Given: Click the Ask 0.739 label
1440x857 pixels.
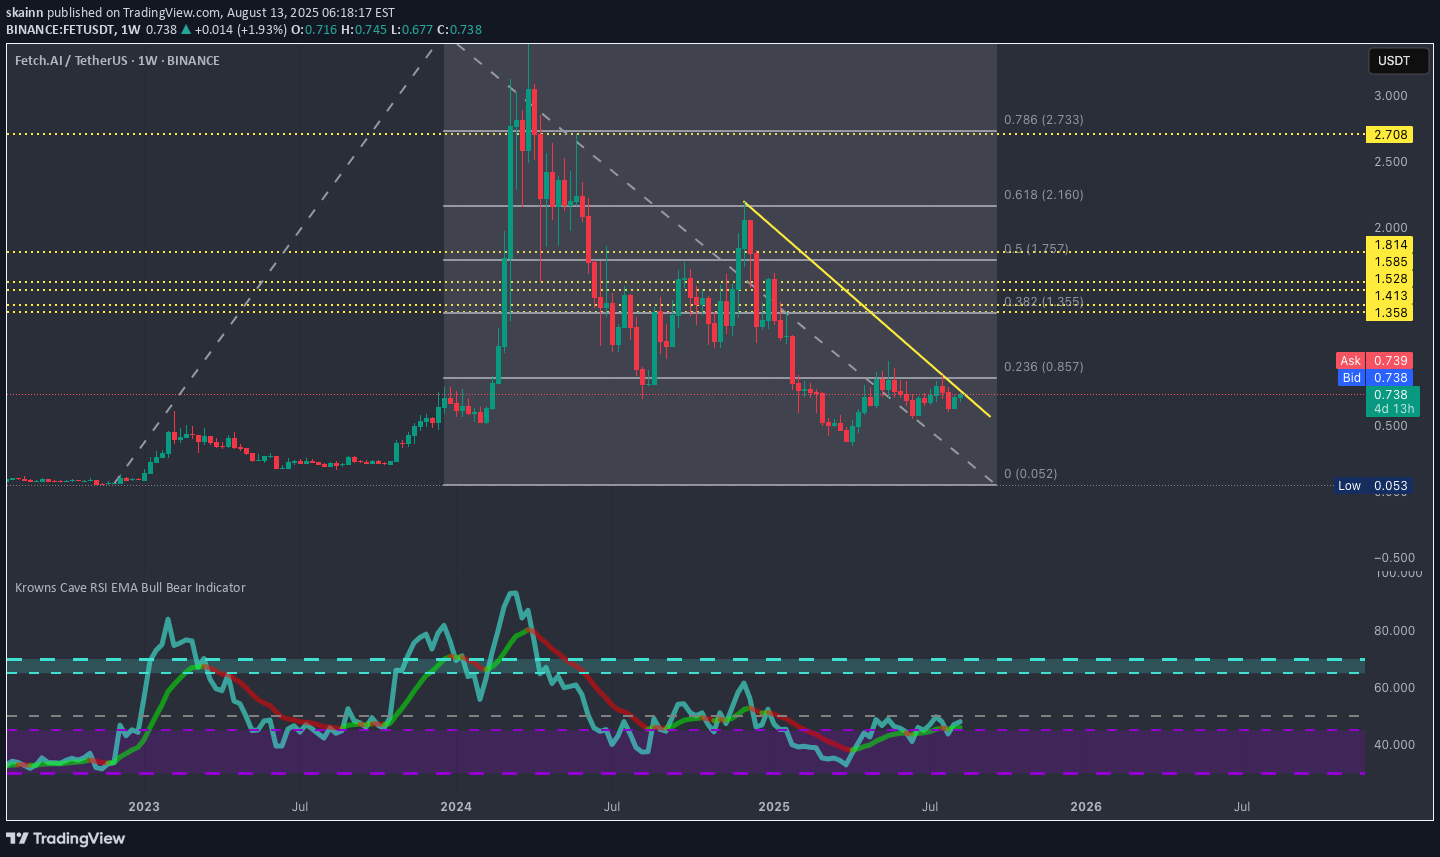Looking at the screenshot, I should point(1375,361).
